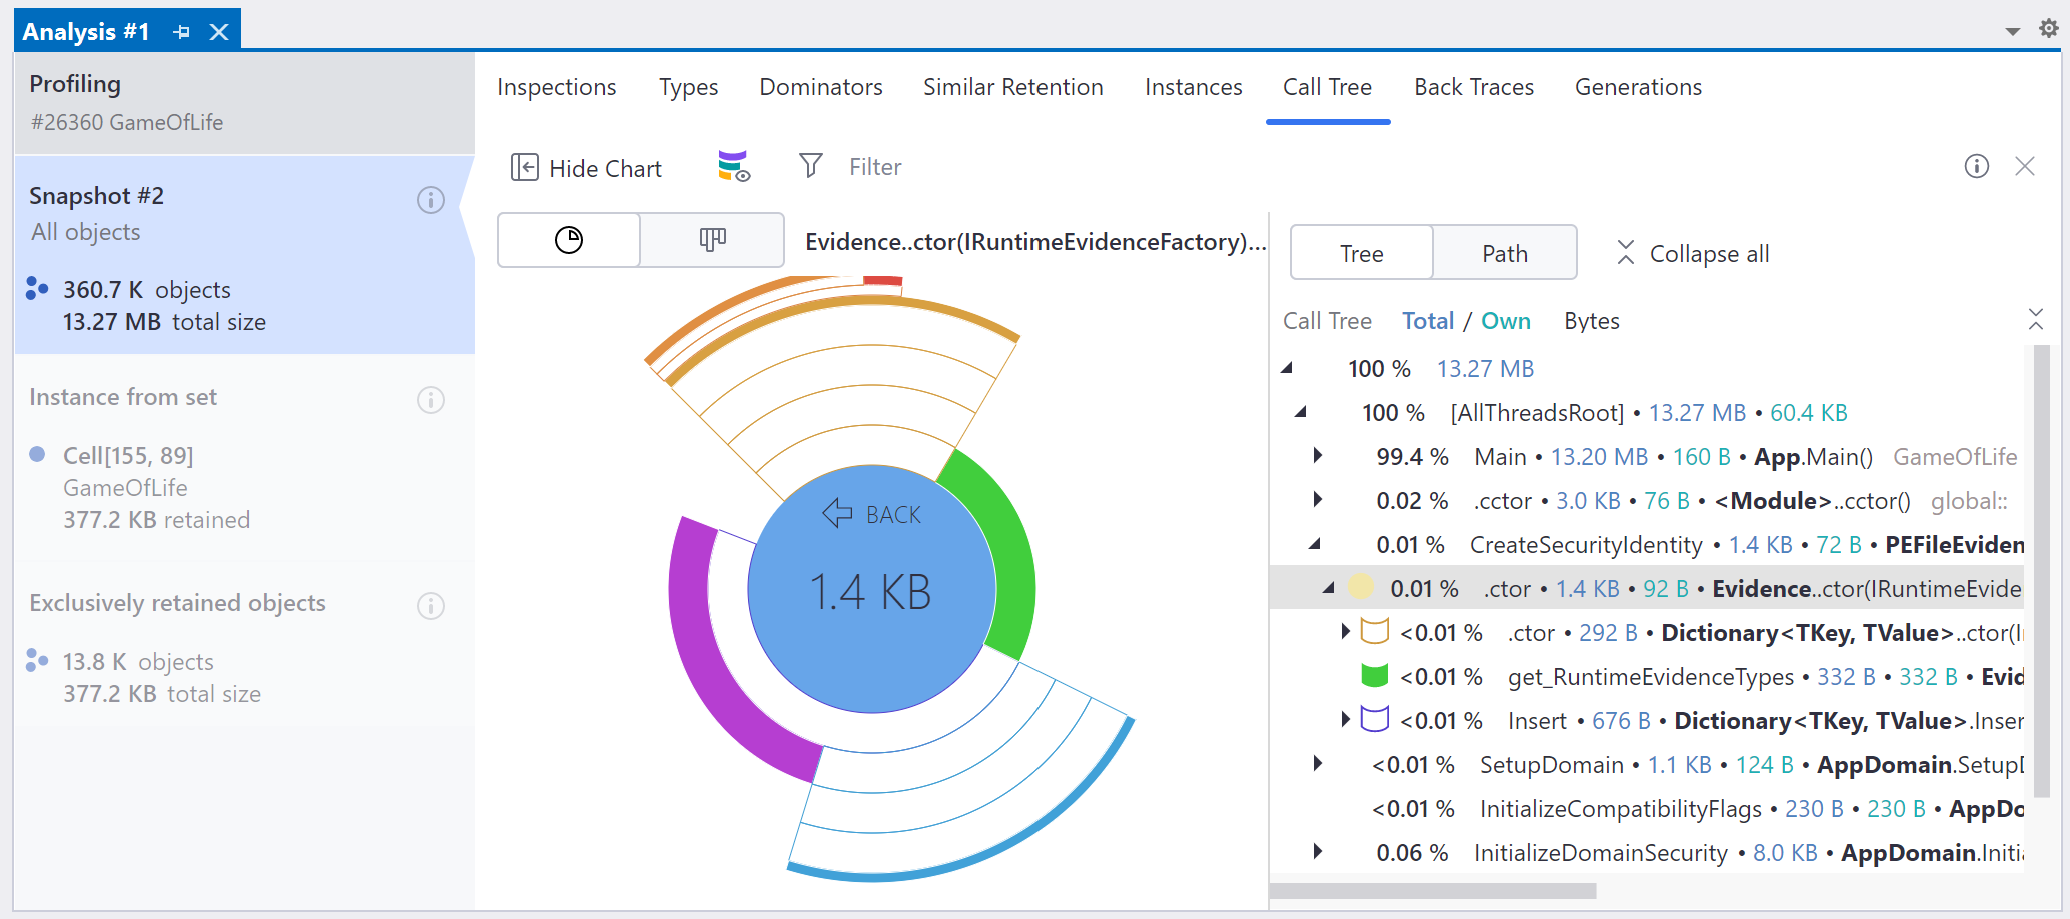Expand the SetupDomain call tree node
The height and width of the screenshot is (919, 2070).
(x=1317, y=764)
